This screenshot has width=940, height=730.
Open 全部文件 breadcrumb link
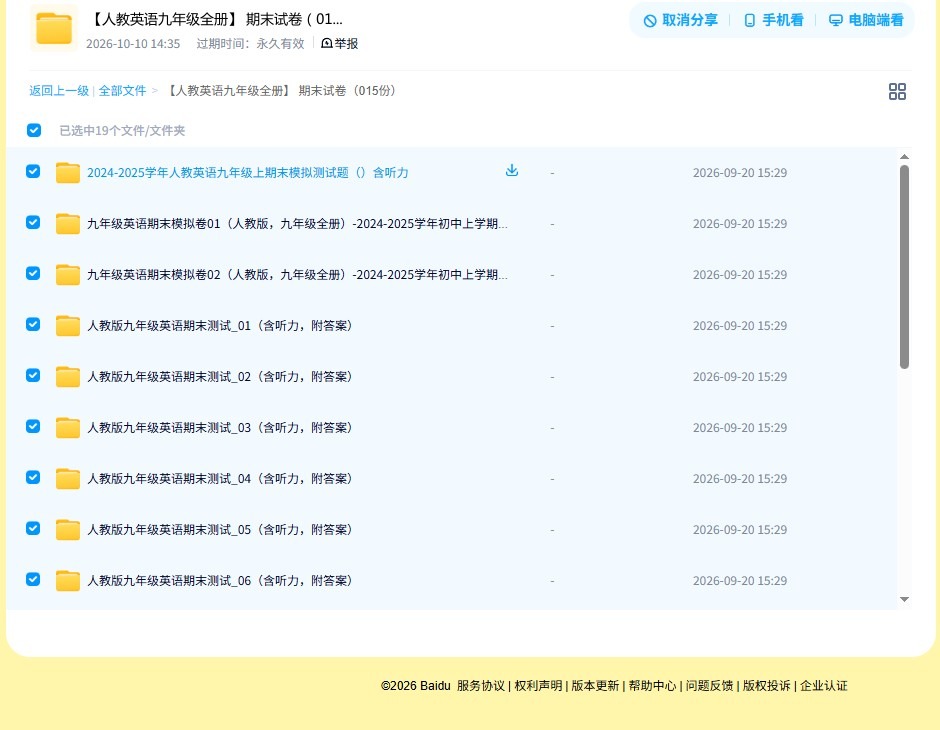click(x=122, y=91)
